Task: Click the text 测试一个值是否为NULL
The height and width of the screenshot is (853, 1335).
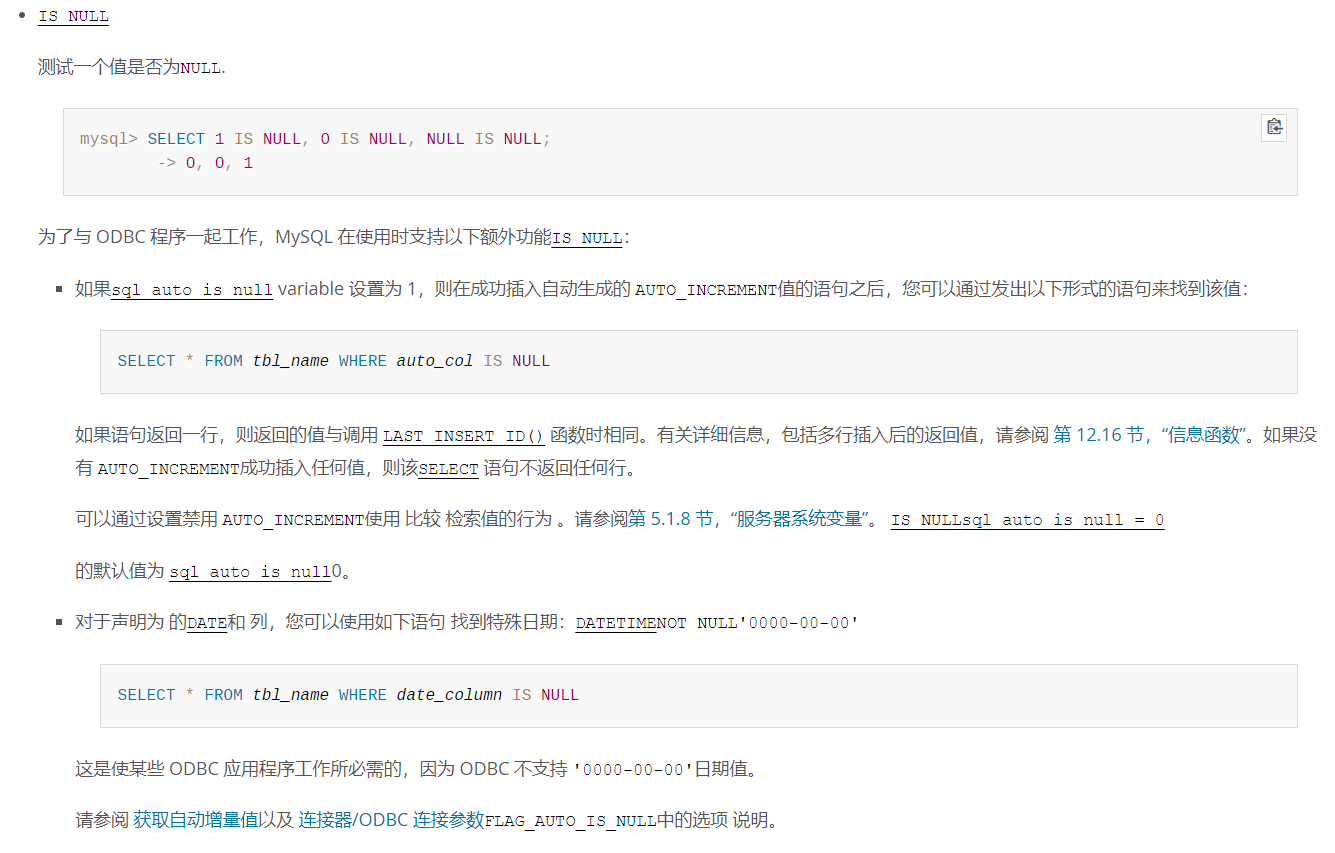Action: [132, 68]
